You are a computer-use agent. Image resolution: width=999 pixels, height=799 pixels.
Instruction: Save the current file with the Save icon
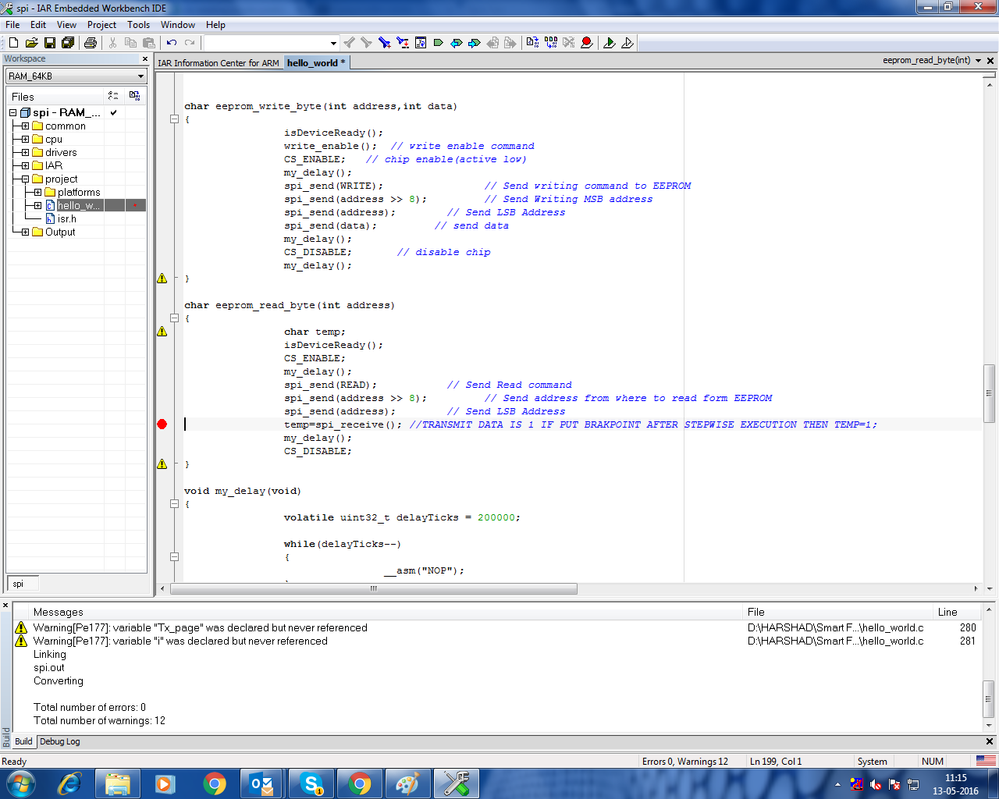[x=49, y=43]
